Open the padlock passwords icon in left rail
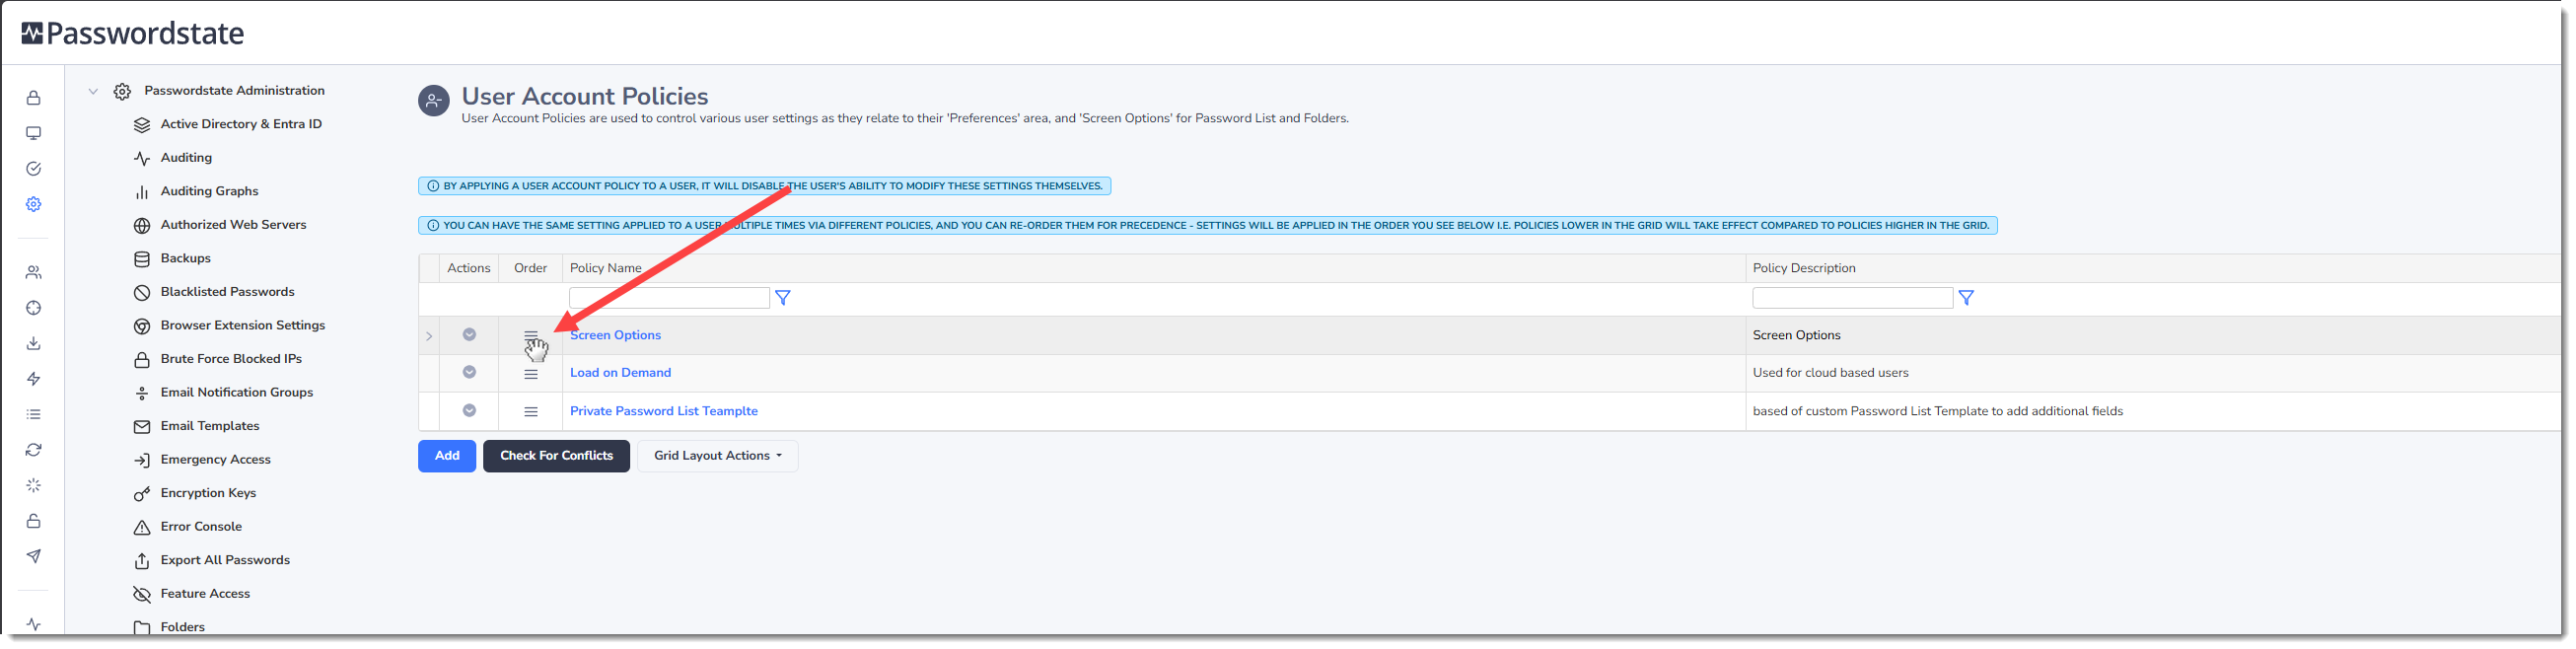 33,98
